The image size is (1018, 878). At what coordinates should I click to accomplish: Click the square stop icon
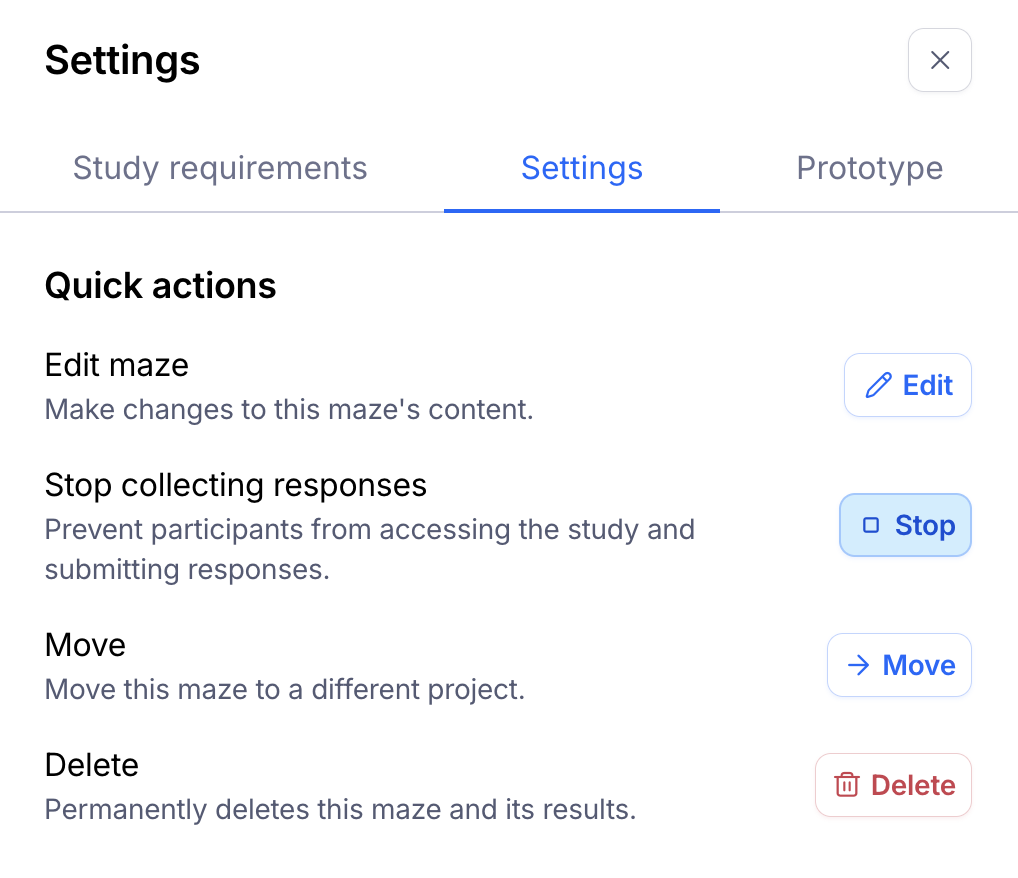(871, 525)
